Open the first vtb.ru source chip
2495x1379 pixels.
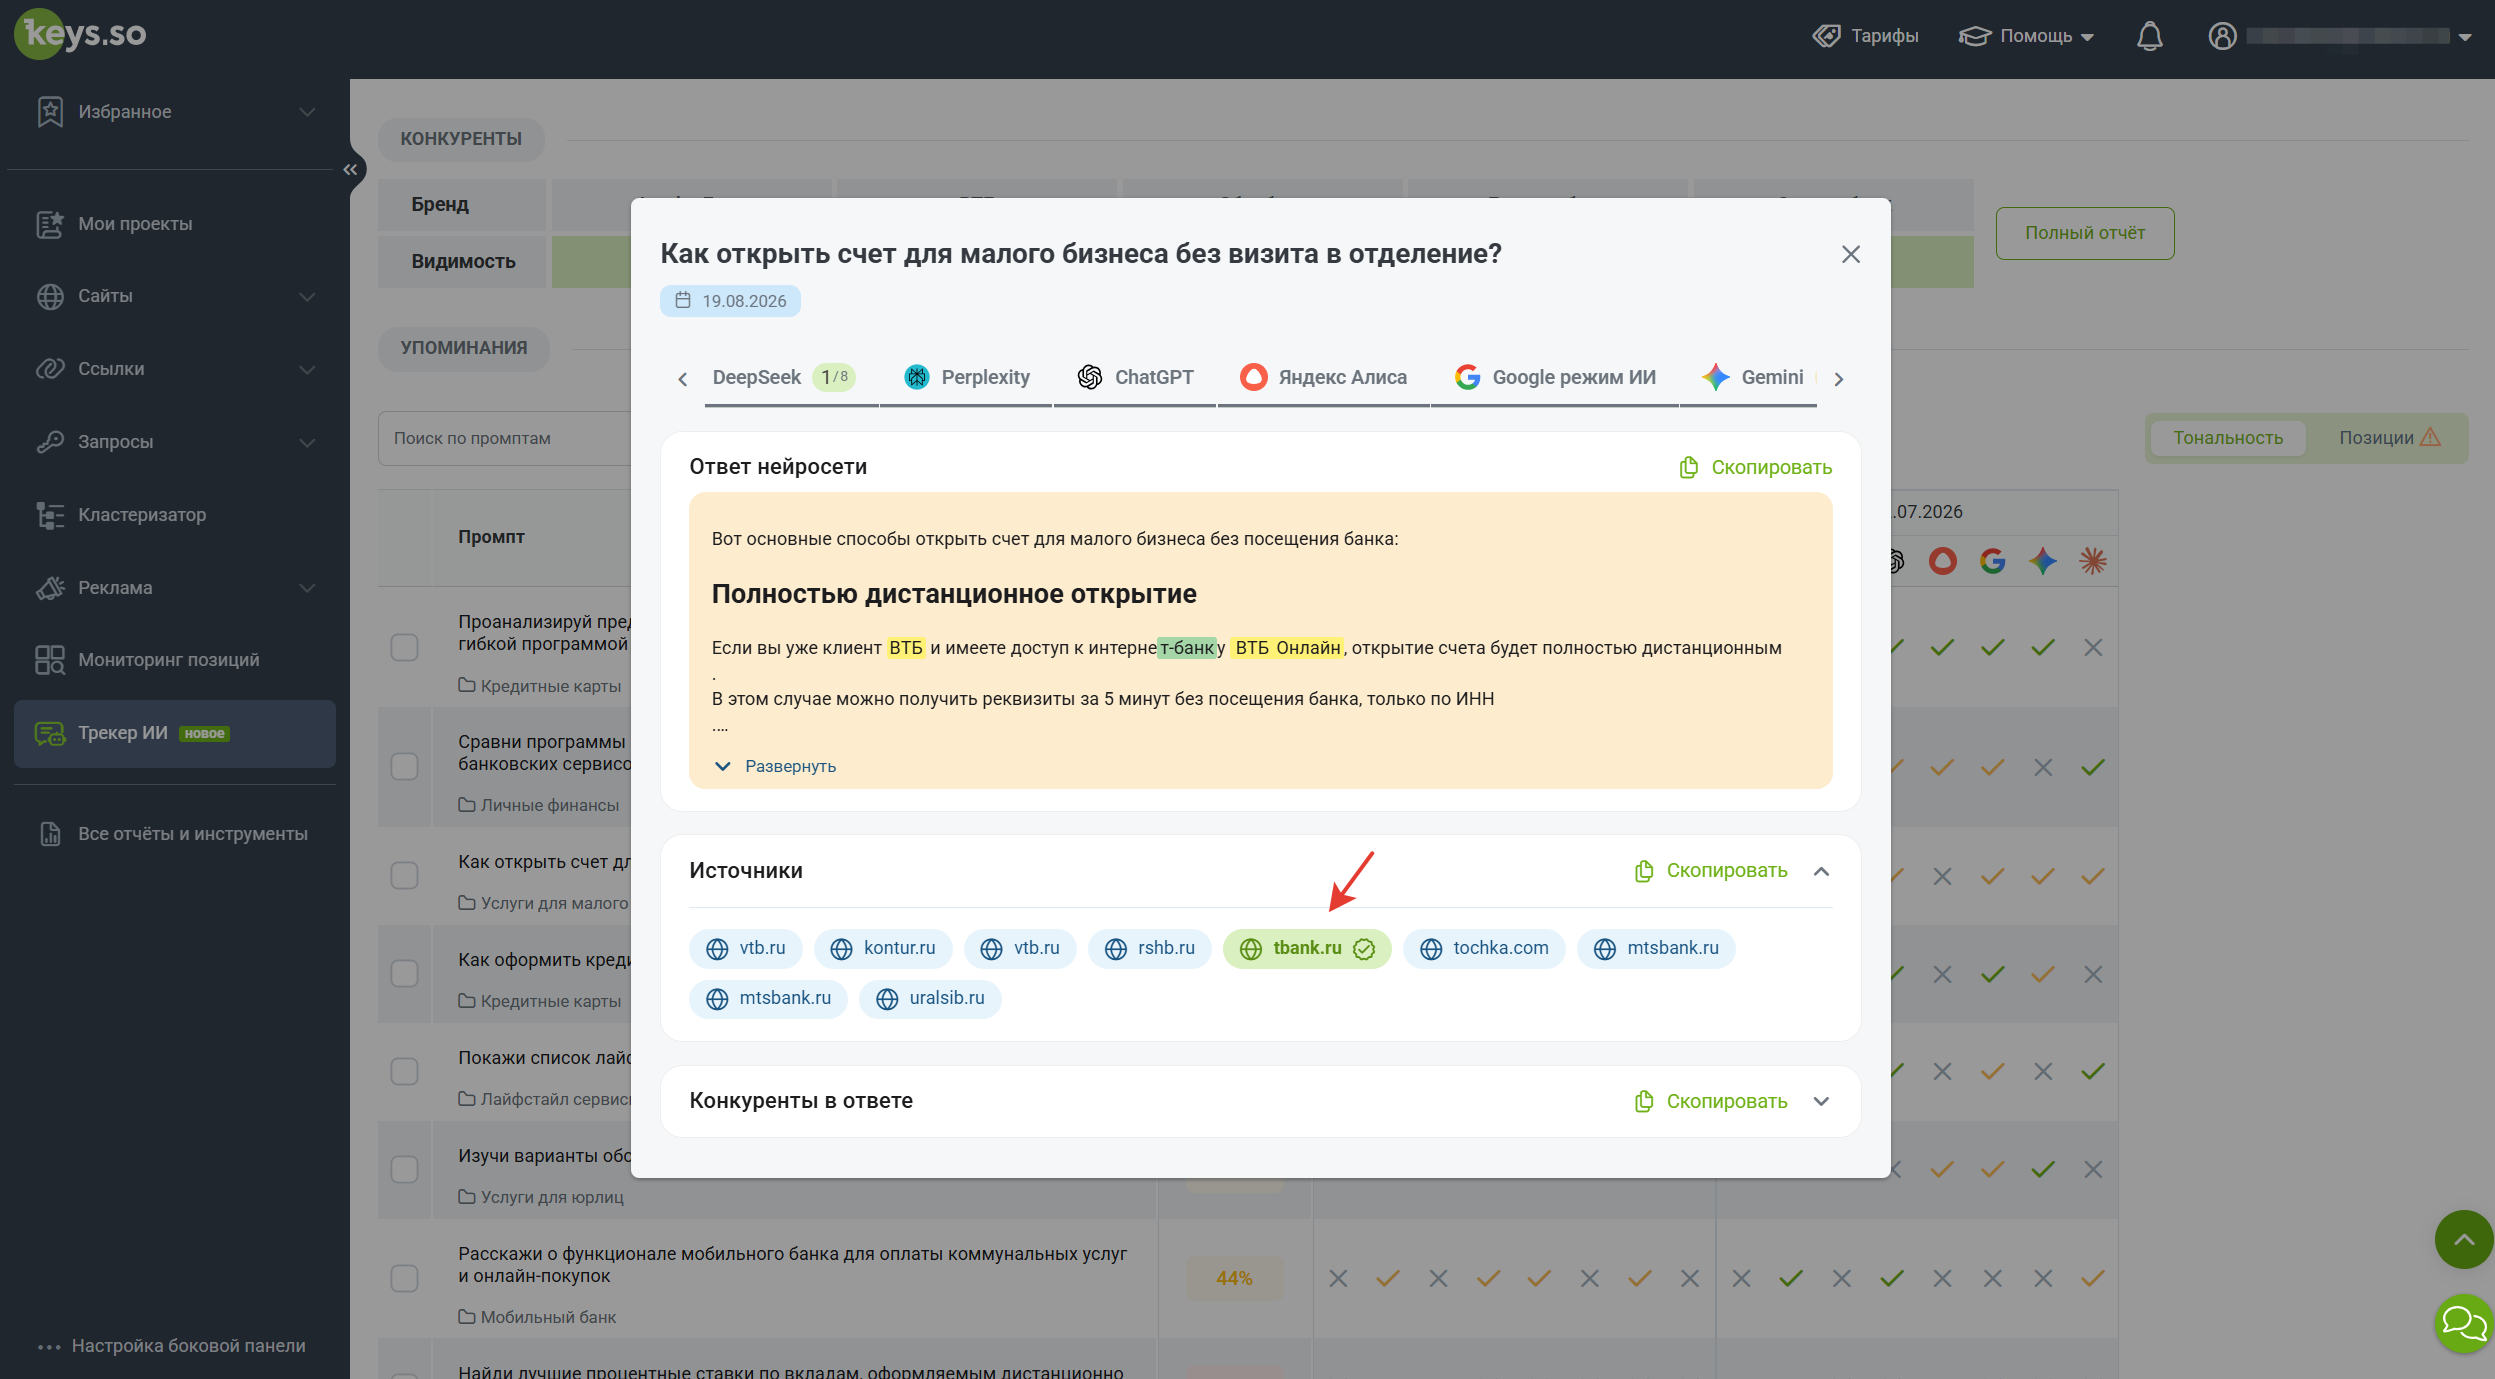(746, 949)
